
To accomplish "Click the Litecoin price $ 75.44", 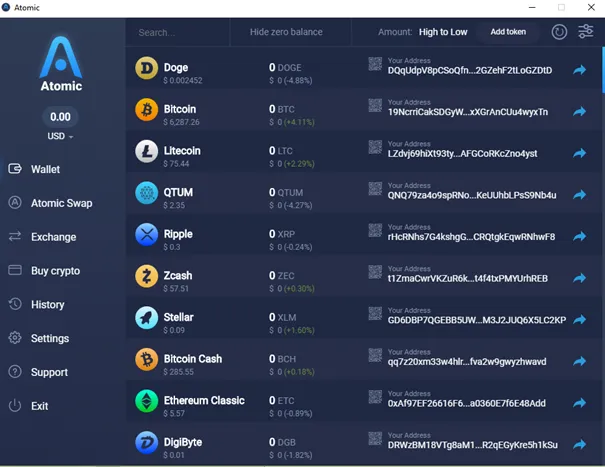I will tap(176, 164).
